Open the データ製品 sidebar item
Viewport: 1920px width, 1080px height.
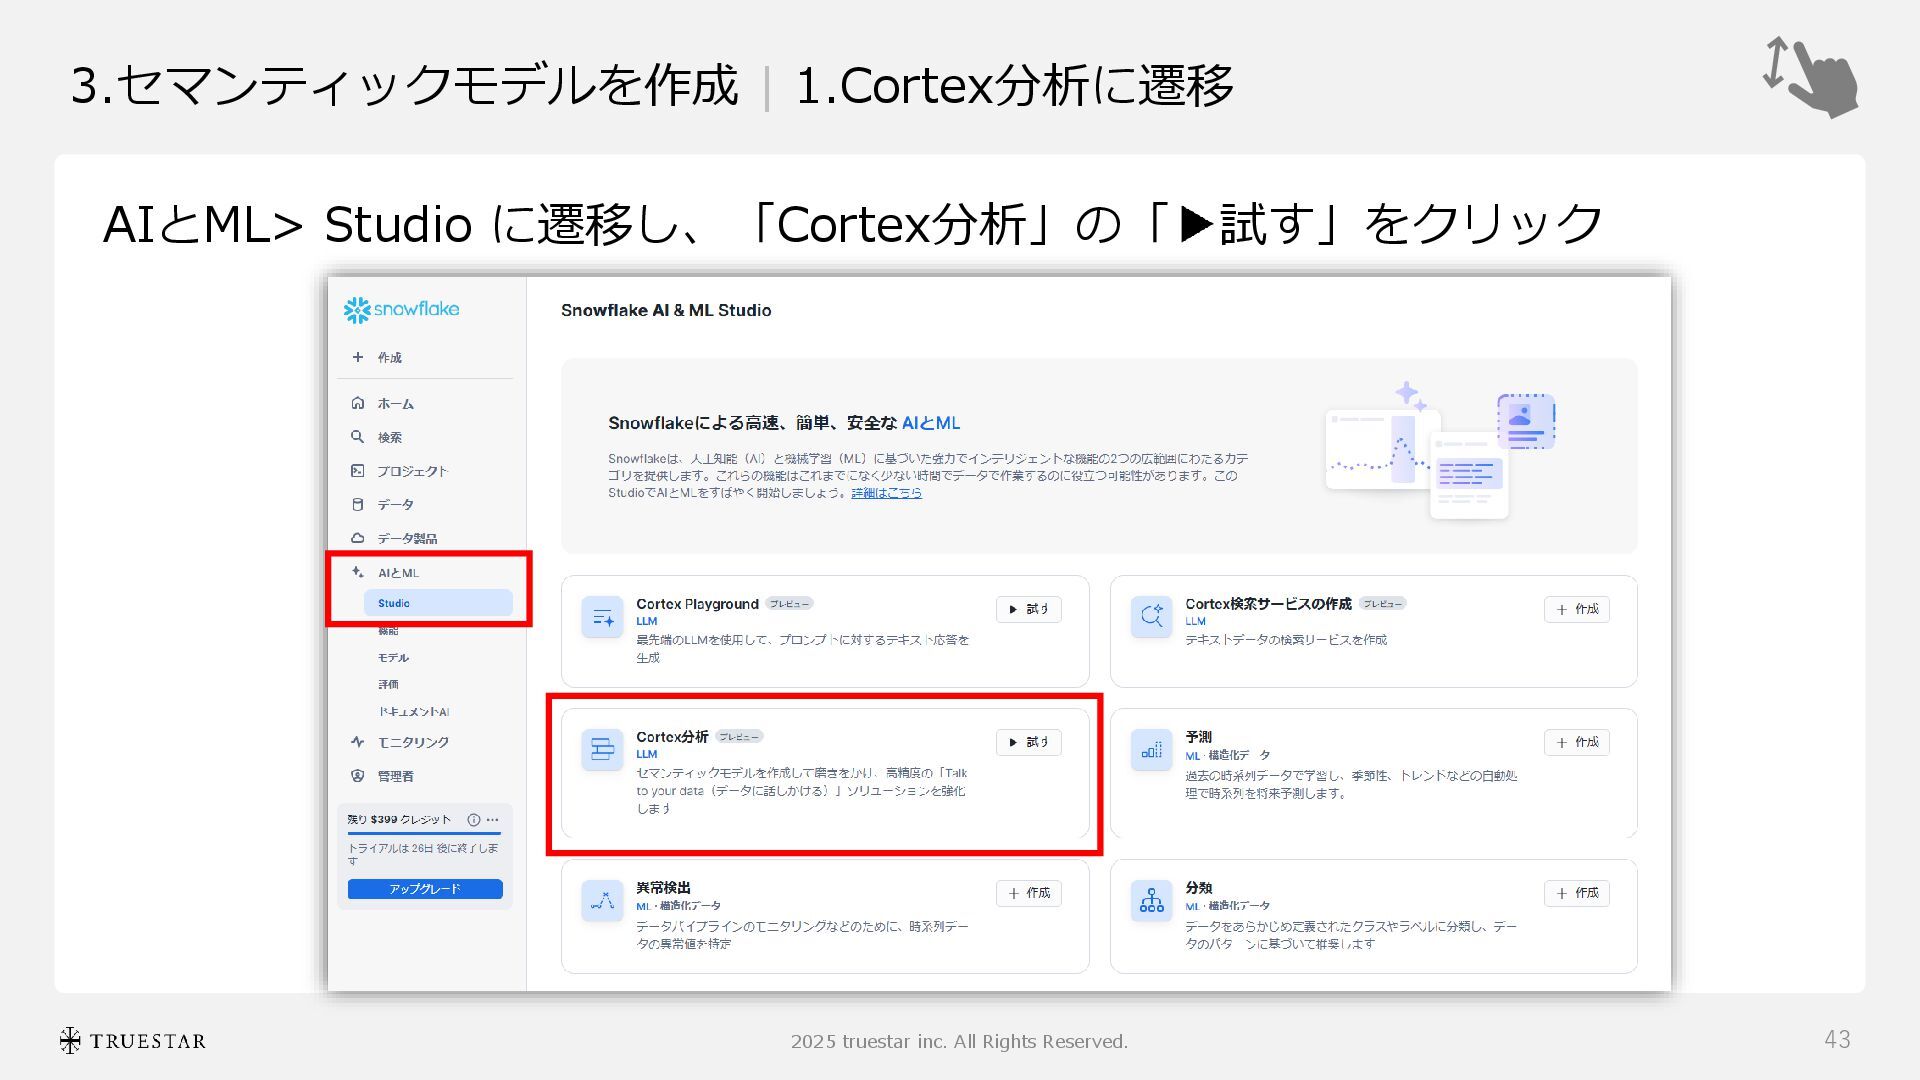[407, 538]
